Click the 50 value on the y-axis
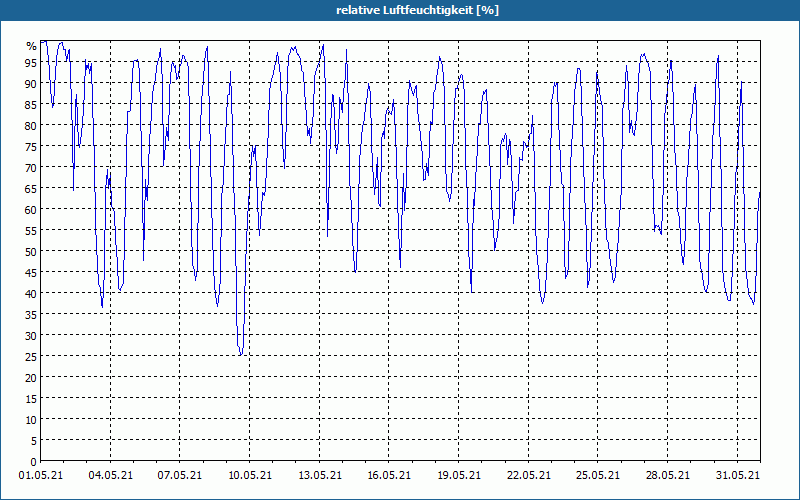Image resolution: width=800 pixels, height=500 pixels. (31, 251)
